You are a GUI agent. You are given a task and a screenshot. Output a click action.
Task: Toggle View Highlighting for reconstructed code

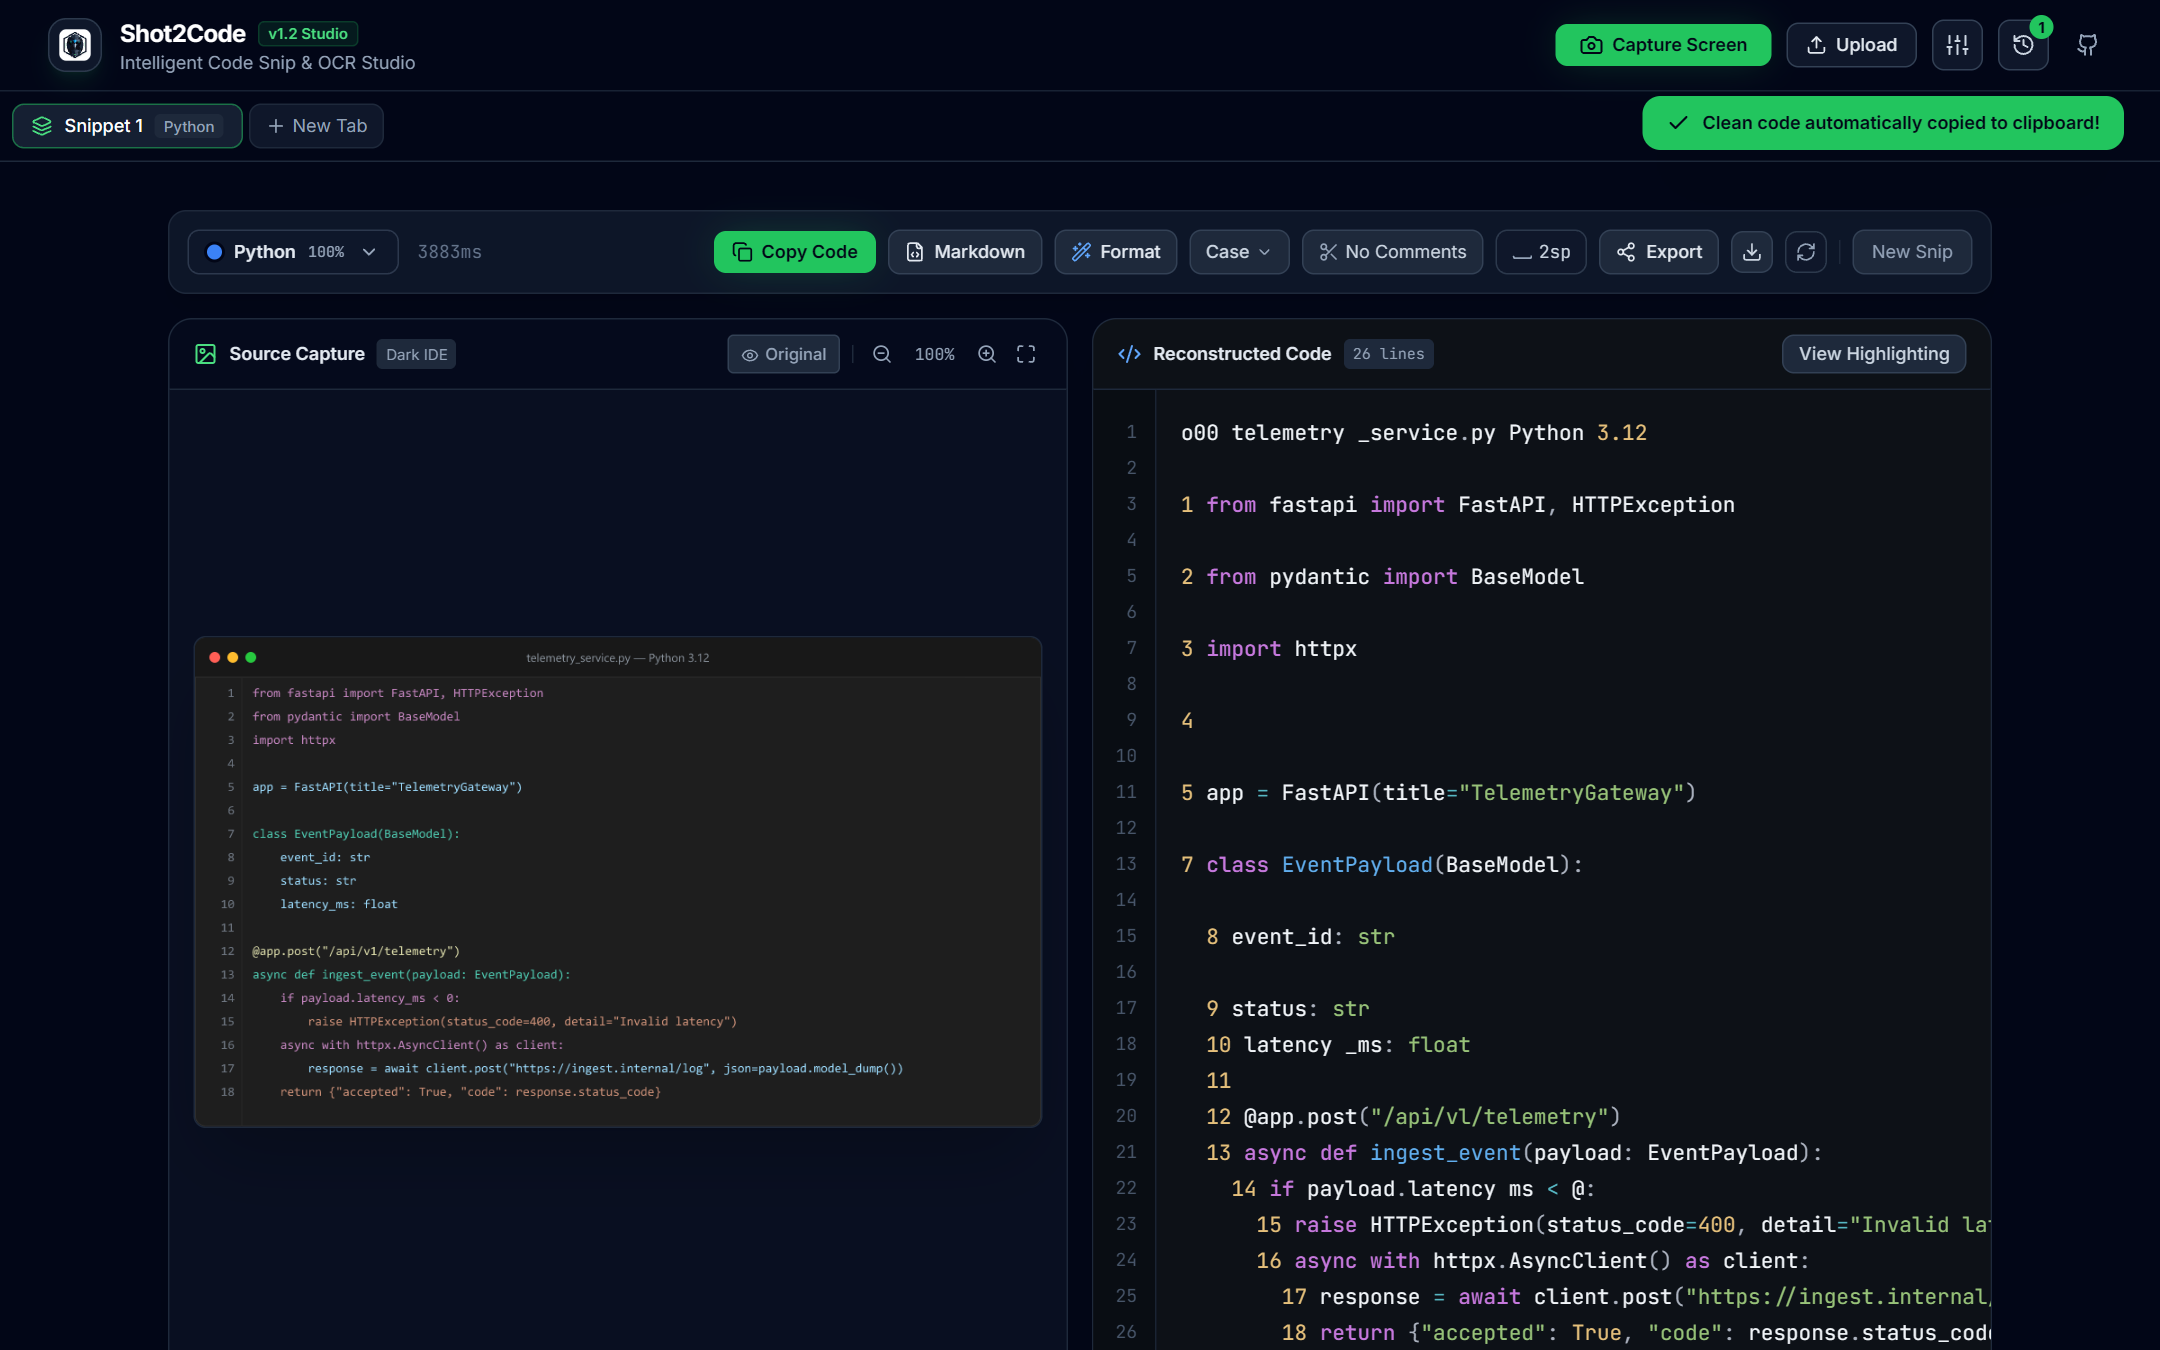tap(1874, 354)
